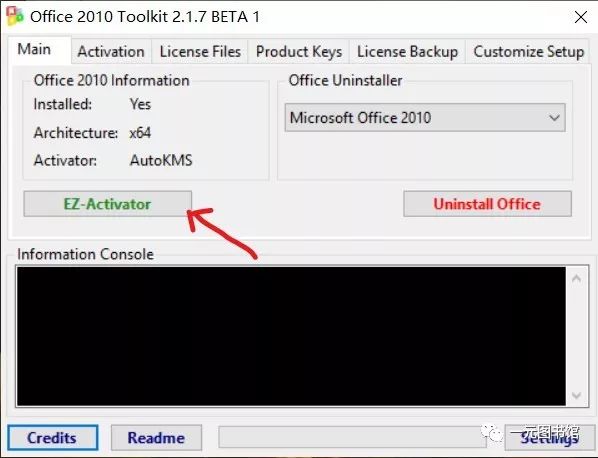Click the 'Office Uninstaller' group label

[x=346, y=80]
